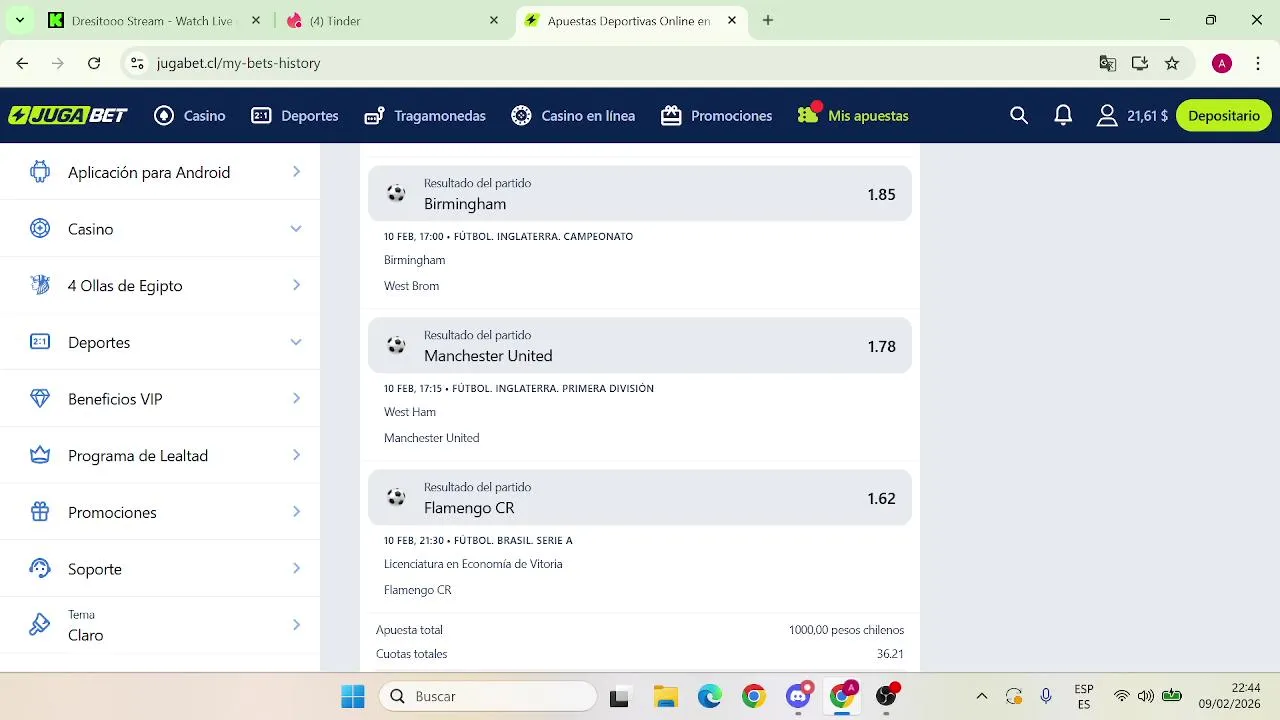1280x720 pixels.
Task: Open Tragamonedas section
Action: pyautogui.click(x=425, y=116)
